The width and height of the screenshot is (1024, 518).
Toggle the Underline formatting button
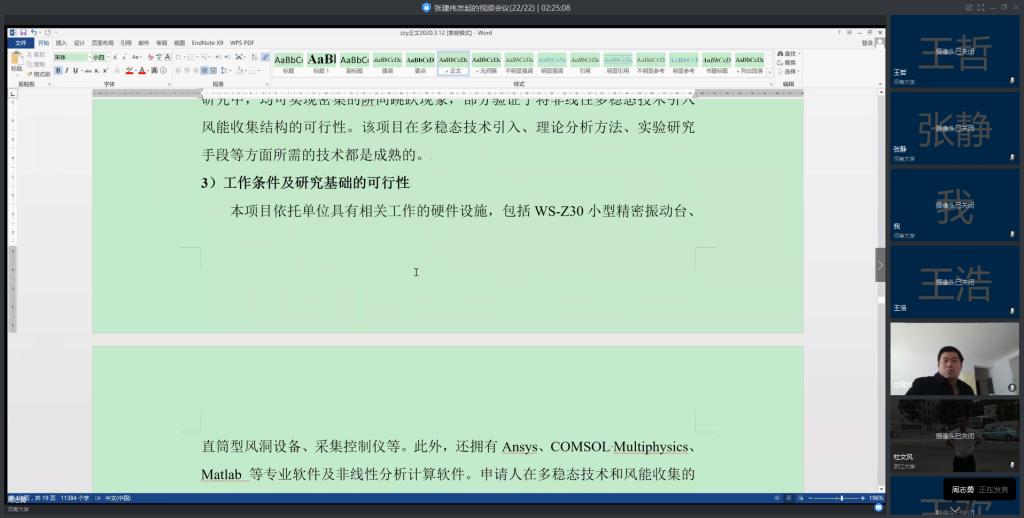coord(75,71)
